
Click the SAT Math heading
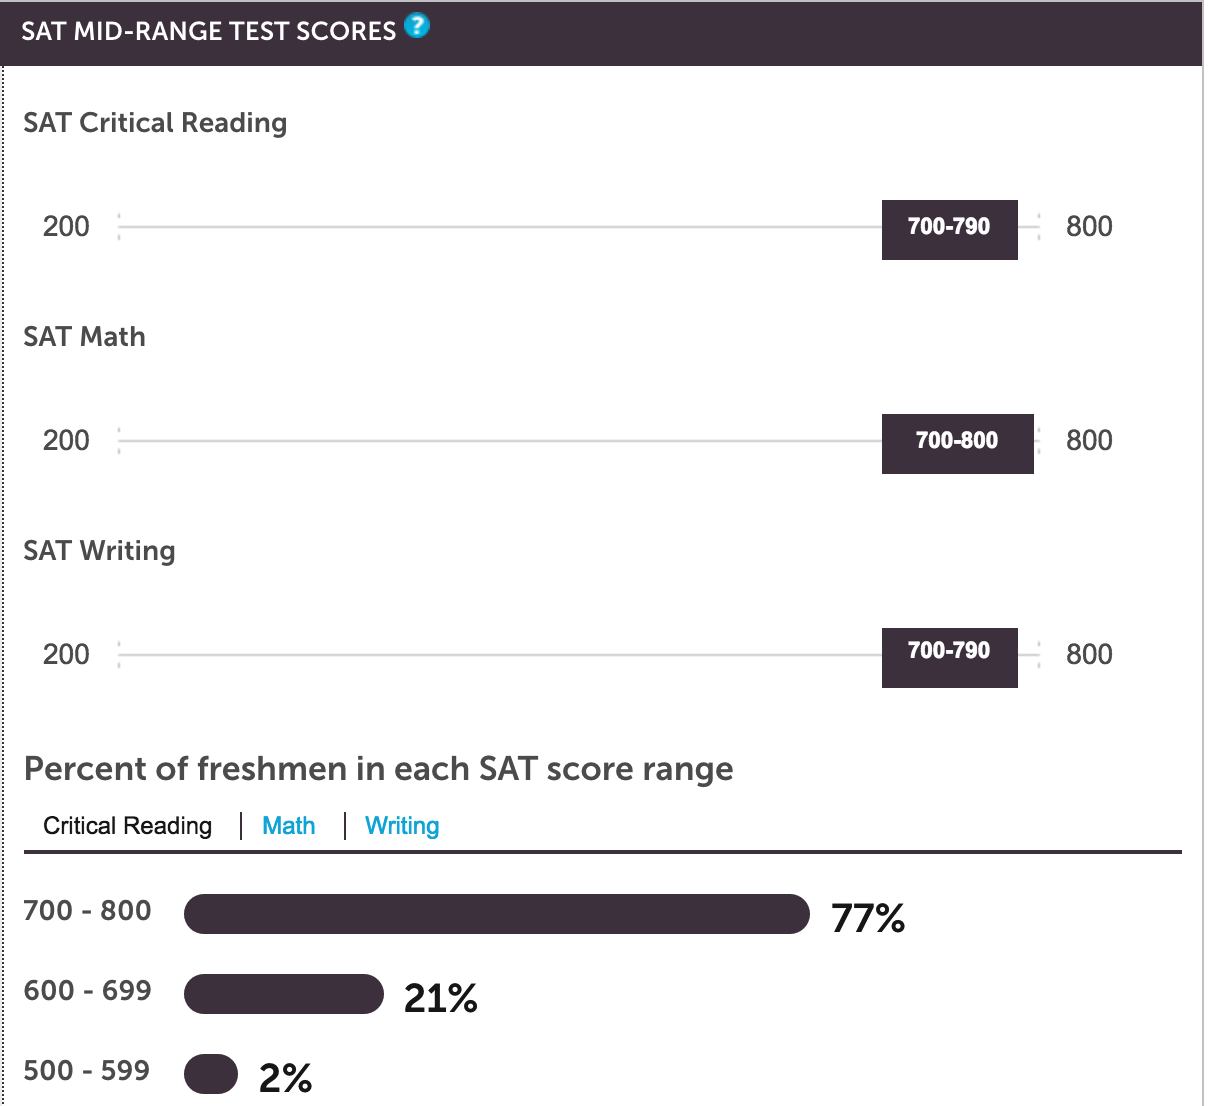click(x=84, y=337)
